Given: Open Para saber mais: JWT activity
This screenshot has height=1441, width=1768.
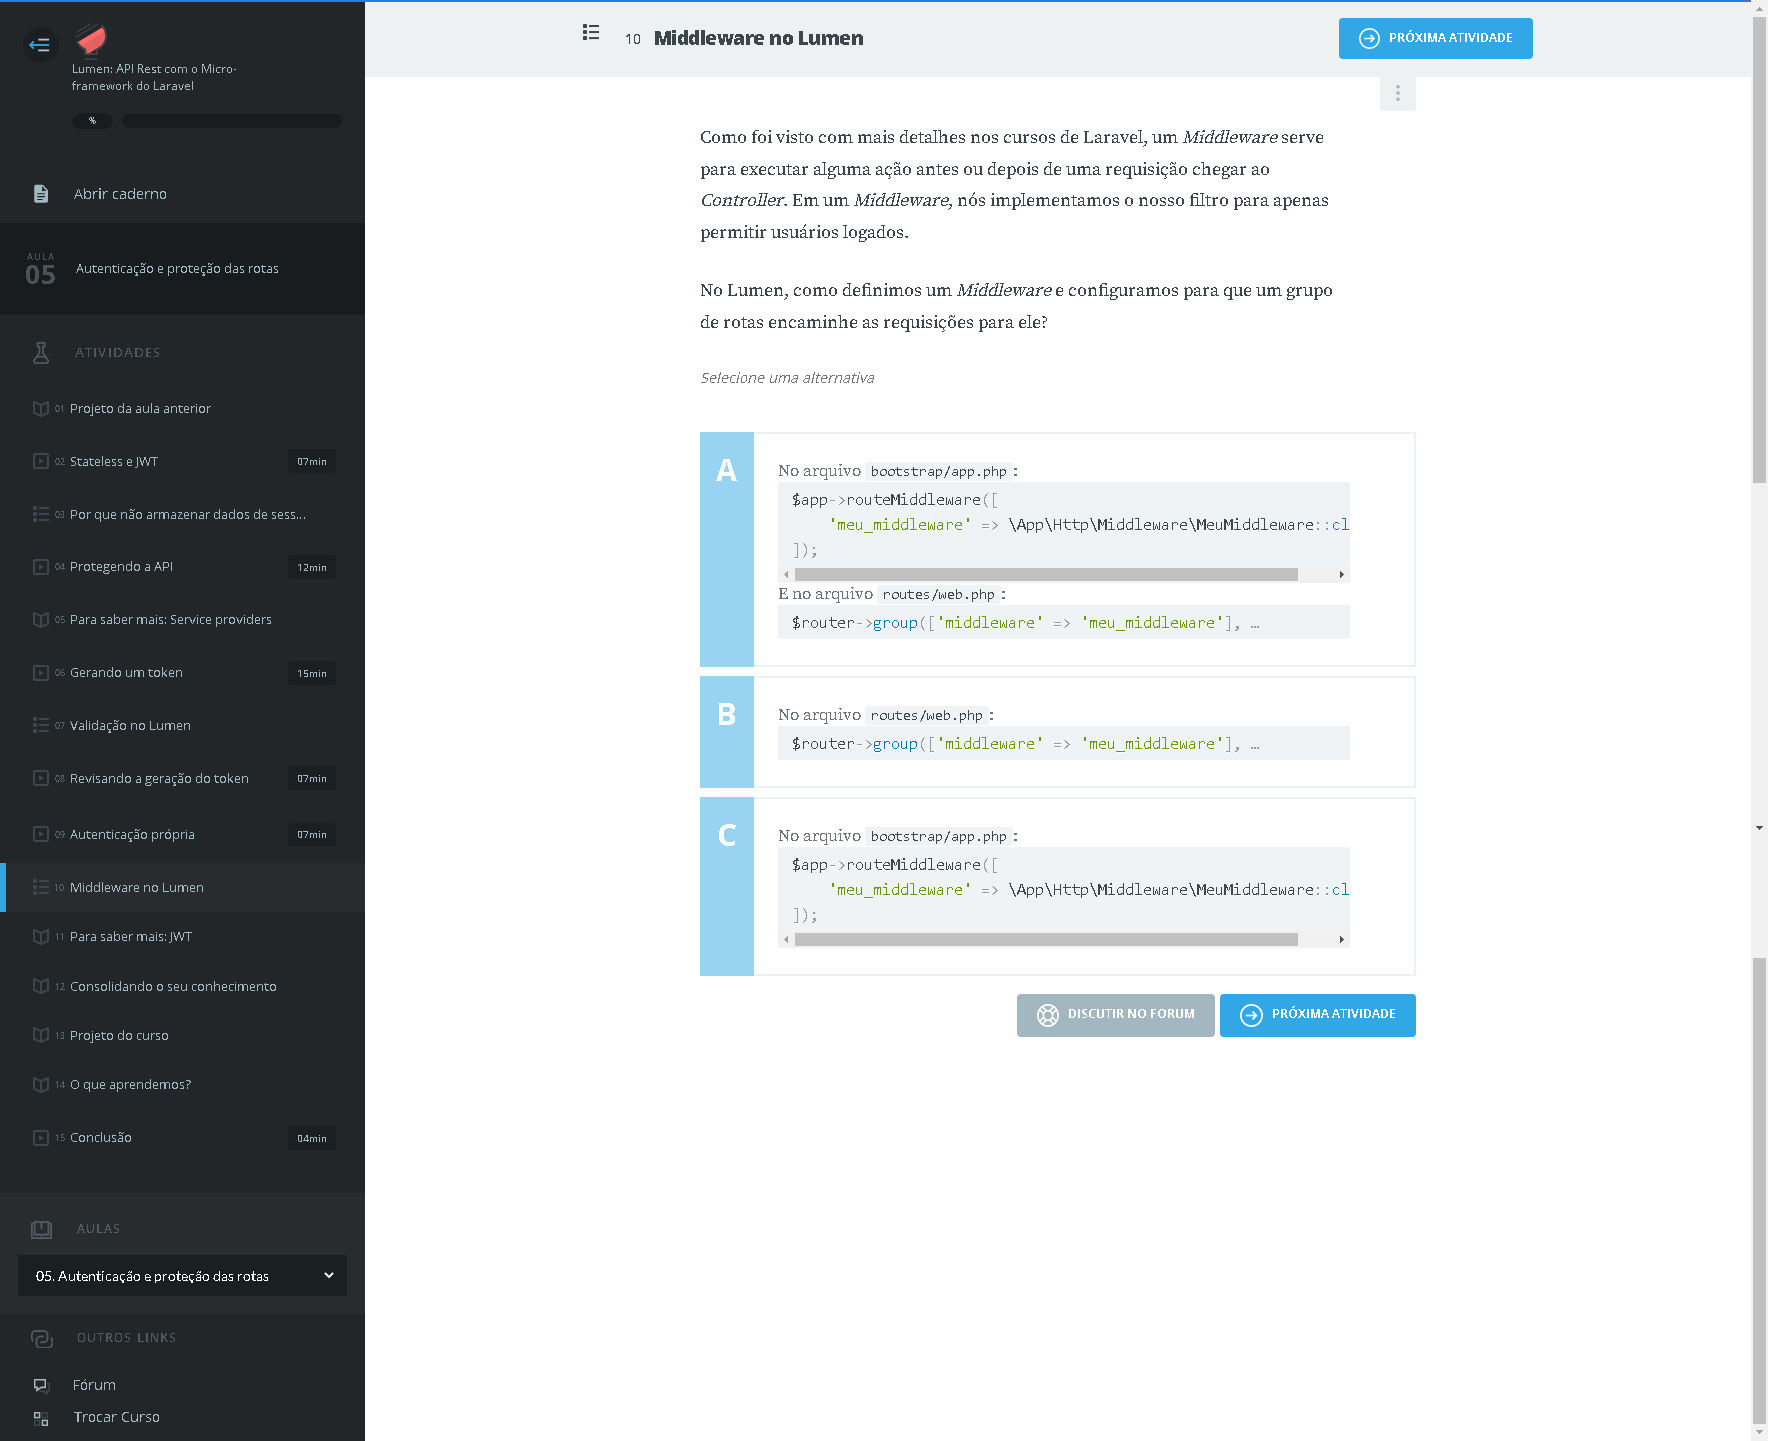Looking at the screenshot, I should coord(131,937).
